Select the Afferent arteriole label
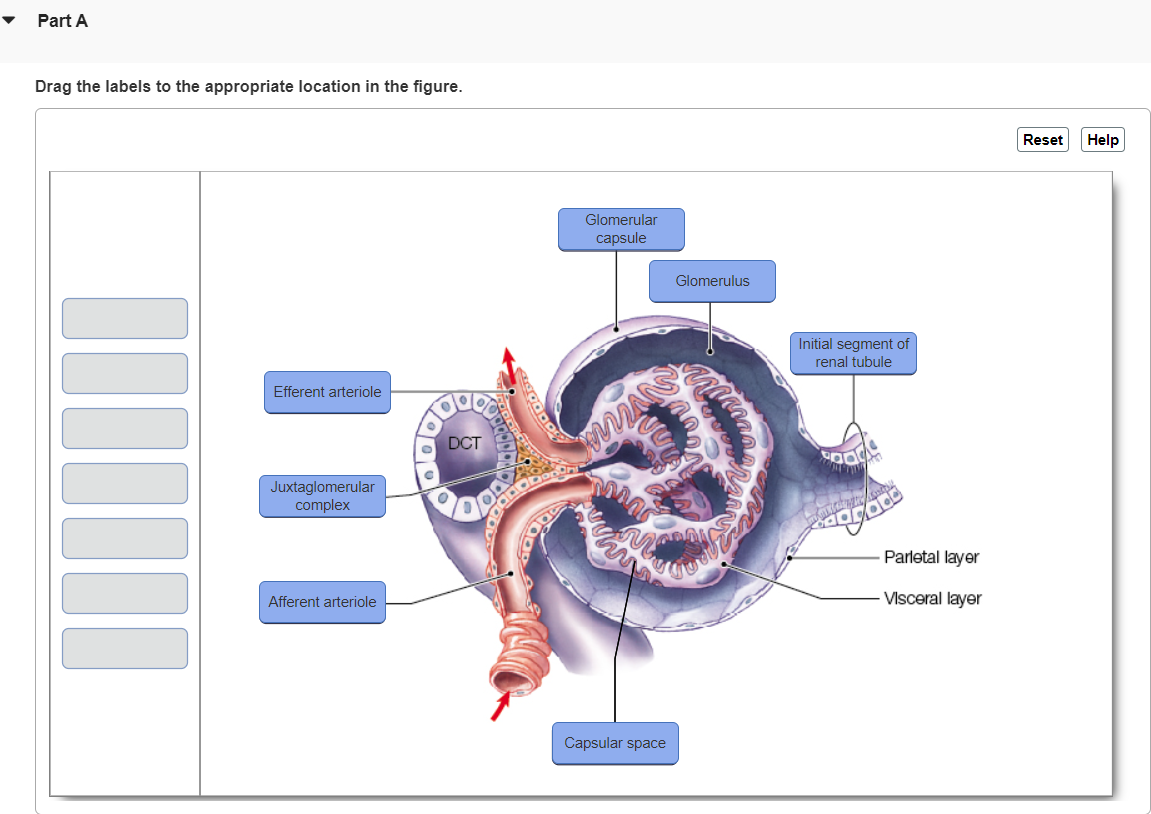The width and height of the screenshot is (1151, 814). point(322,602)
